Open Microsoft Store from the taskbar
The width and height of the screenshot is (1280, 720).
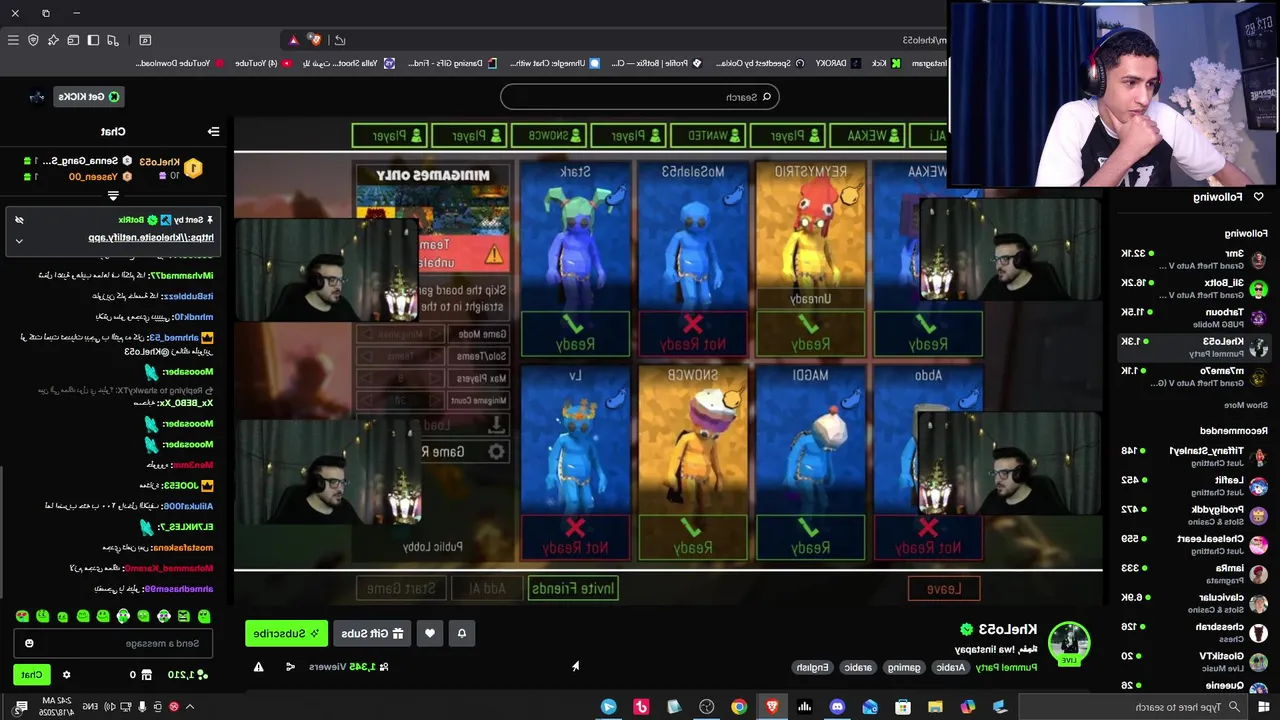(x=903, y=707)
